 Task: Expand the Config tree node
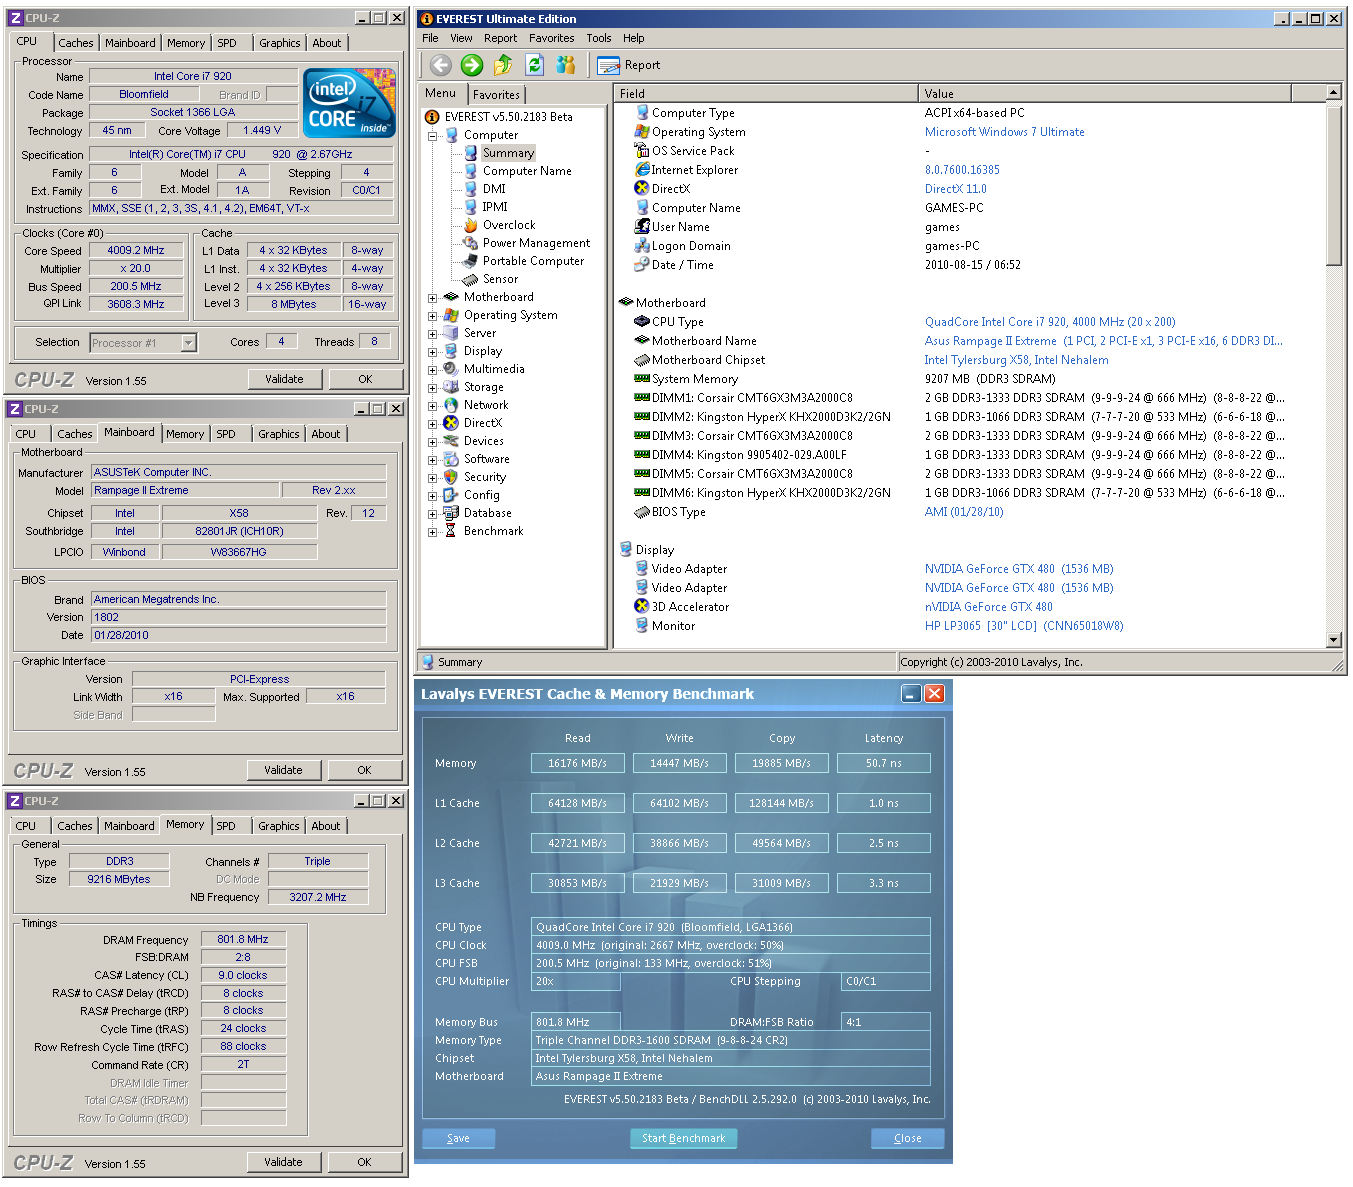(433, 495)
